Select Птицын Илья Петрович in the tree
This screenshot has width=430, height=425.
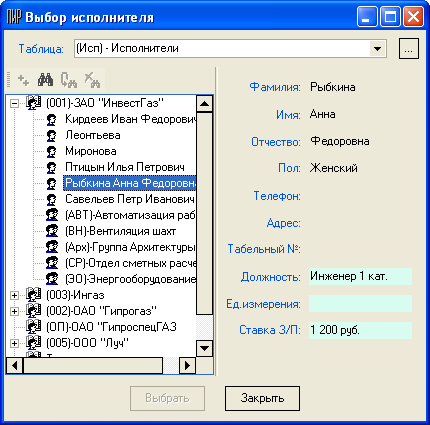125,167
